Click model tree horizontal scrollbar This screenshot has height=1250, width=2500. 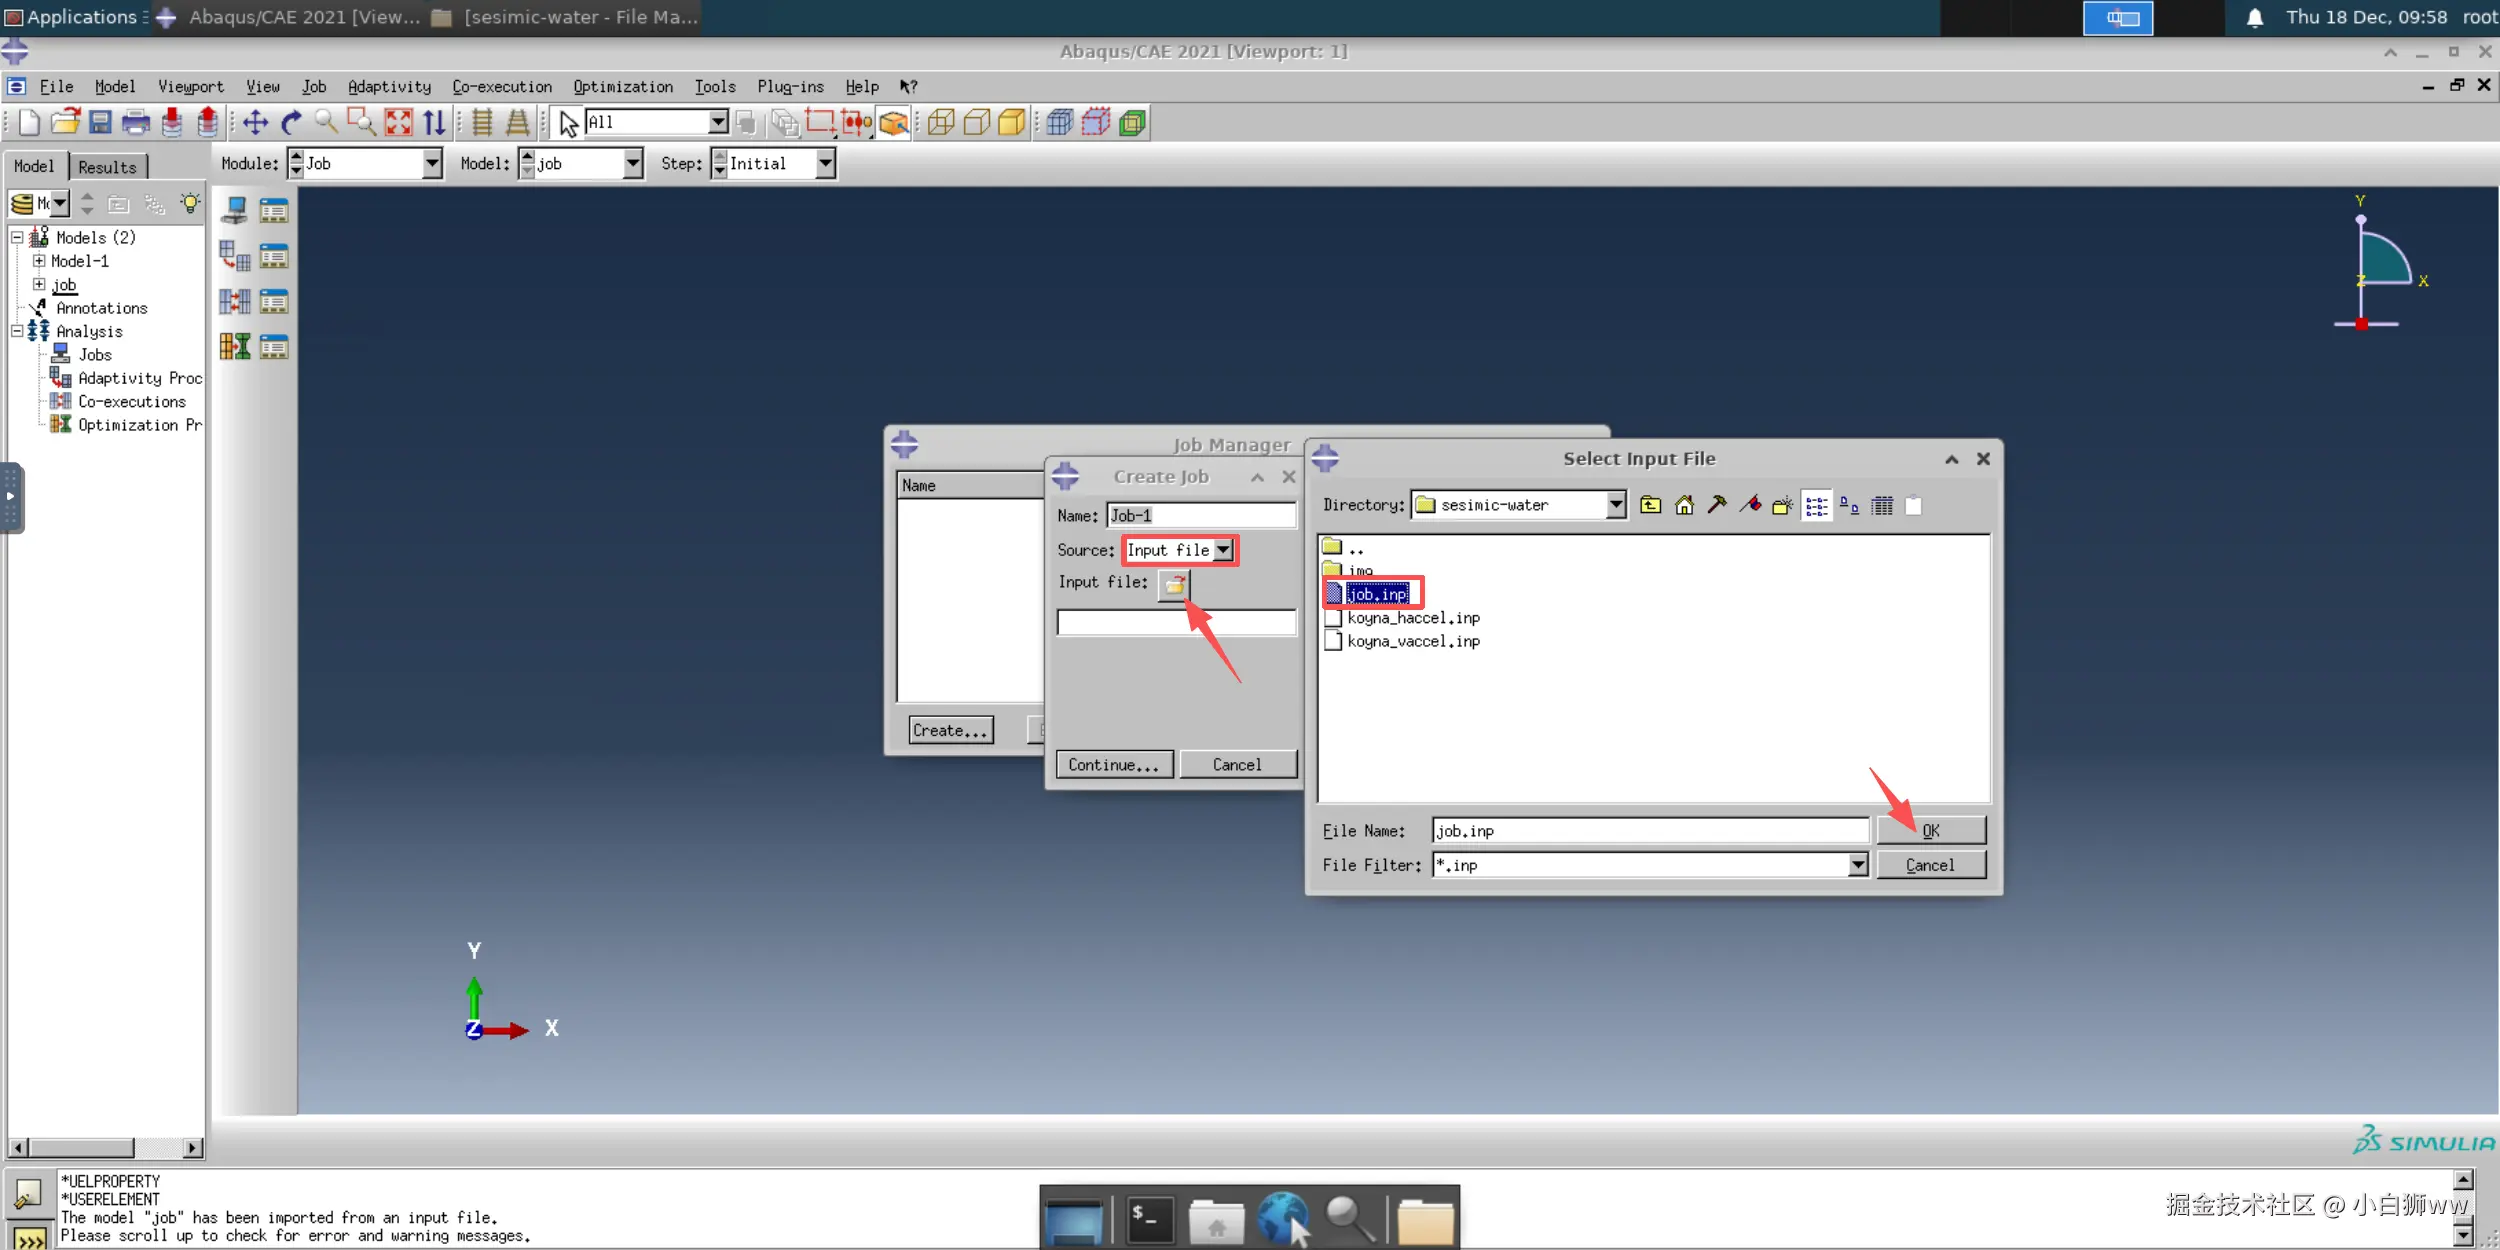pos(80,1147)
